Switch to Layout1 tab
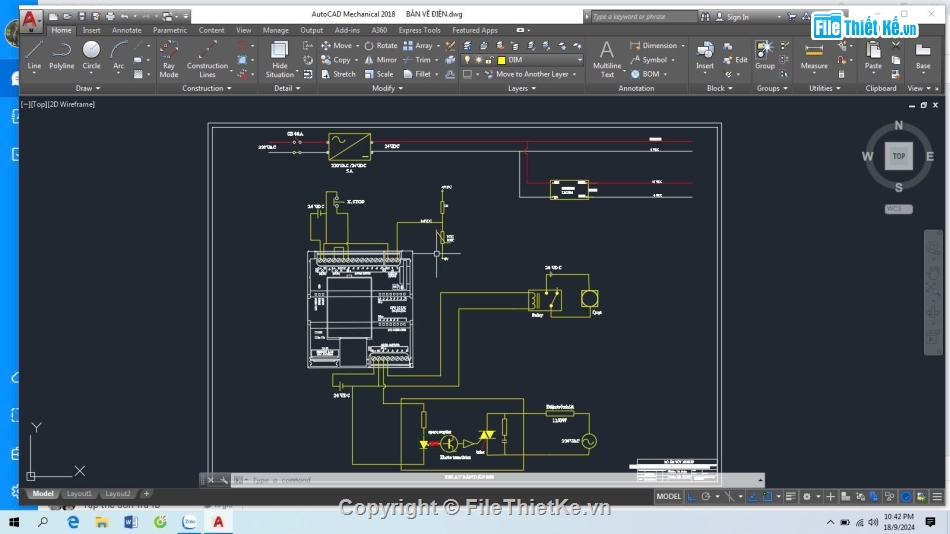Screen dimensions: 950x534 79,494
